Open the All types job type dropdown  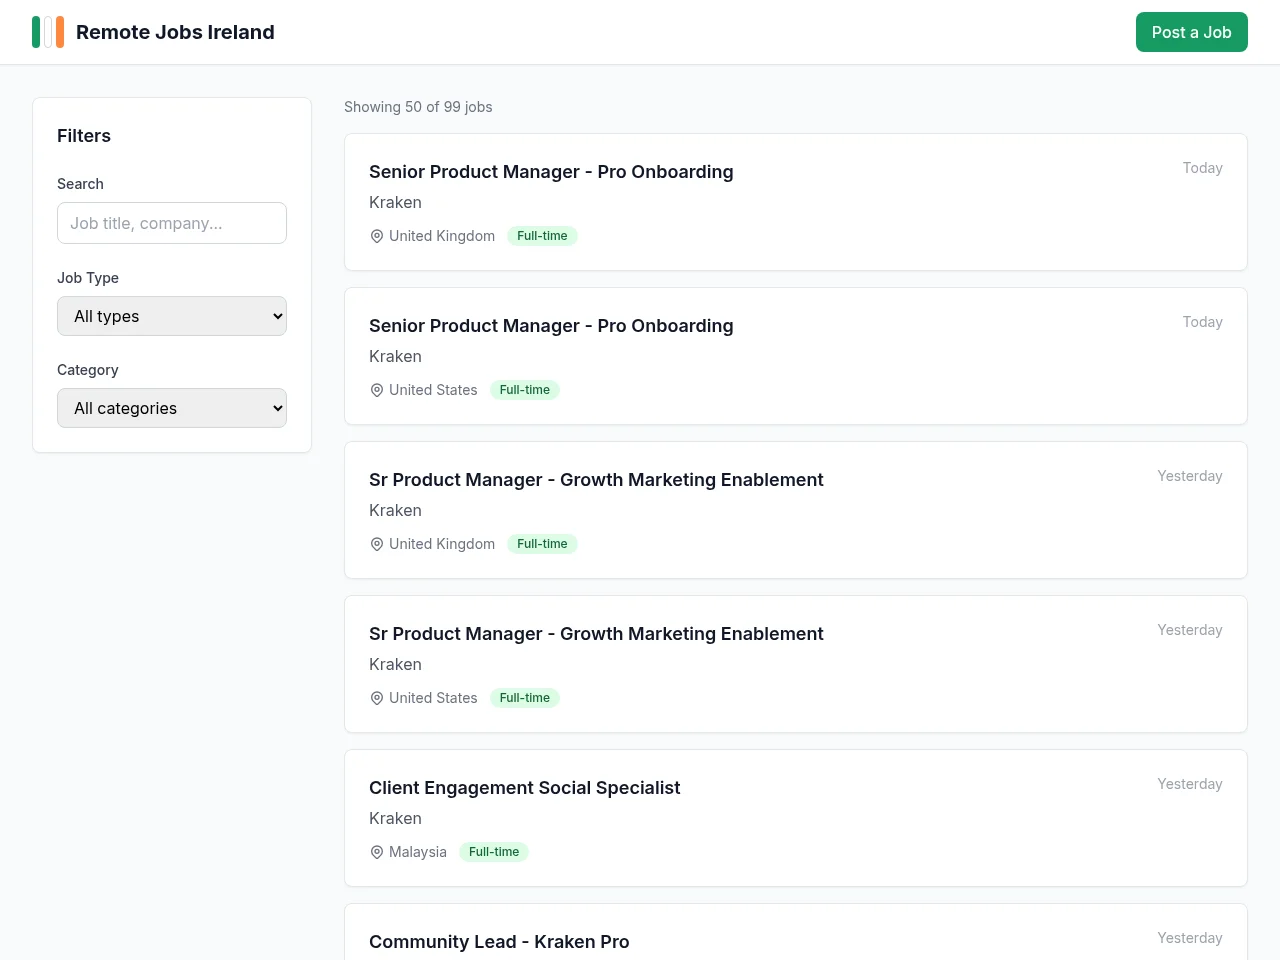pyautogui.click(x=172, y=316)
